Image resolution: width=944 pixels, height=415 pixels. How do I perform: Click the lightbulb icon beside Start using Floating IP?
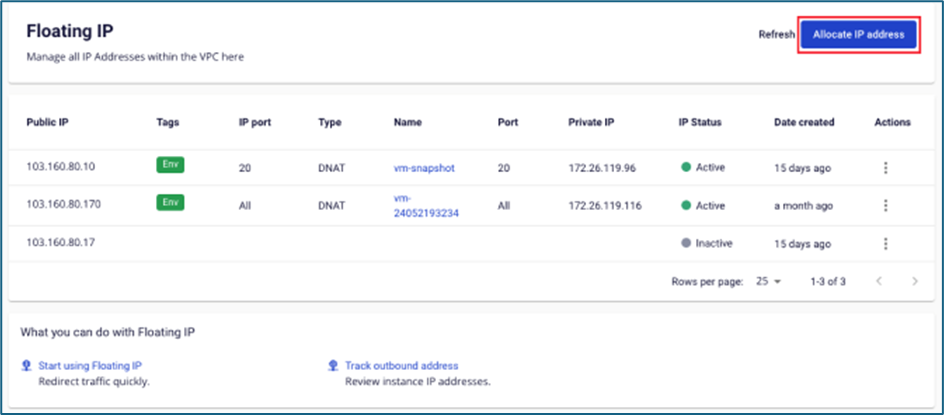point(26,366)
